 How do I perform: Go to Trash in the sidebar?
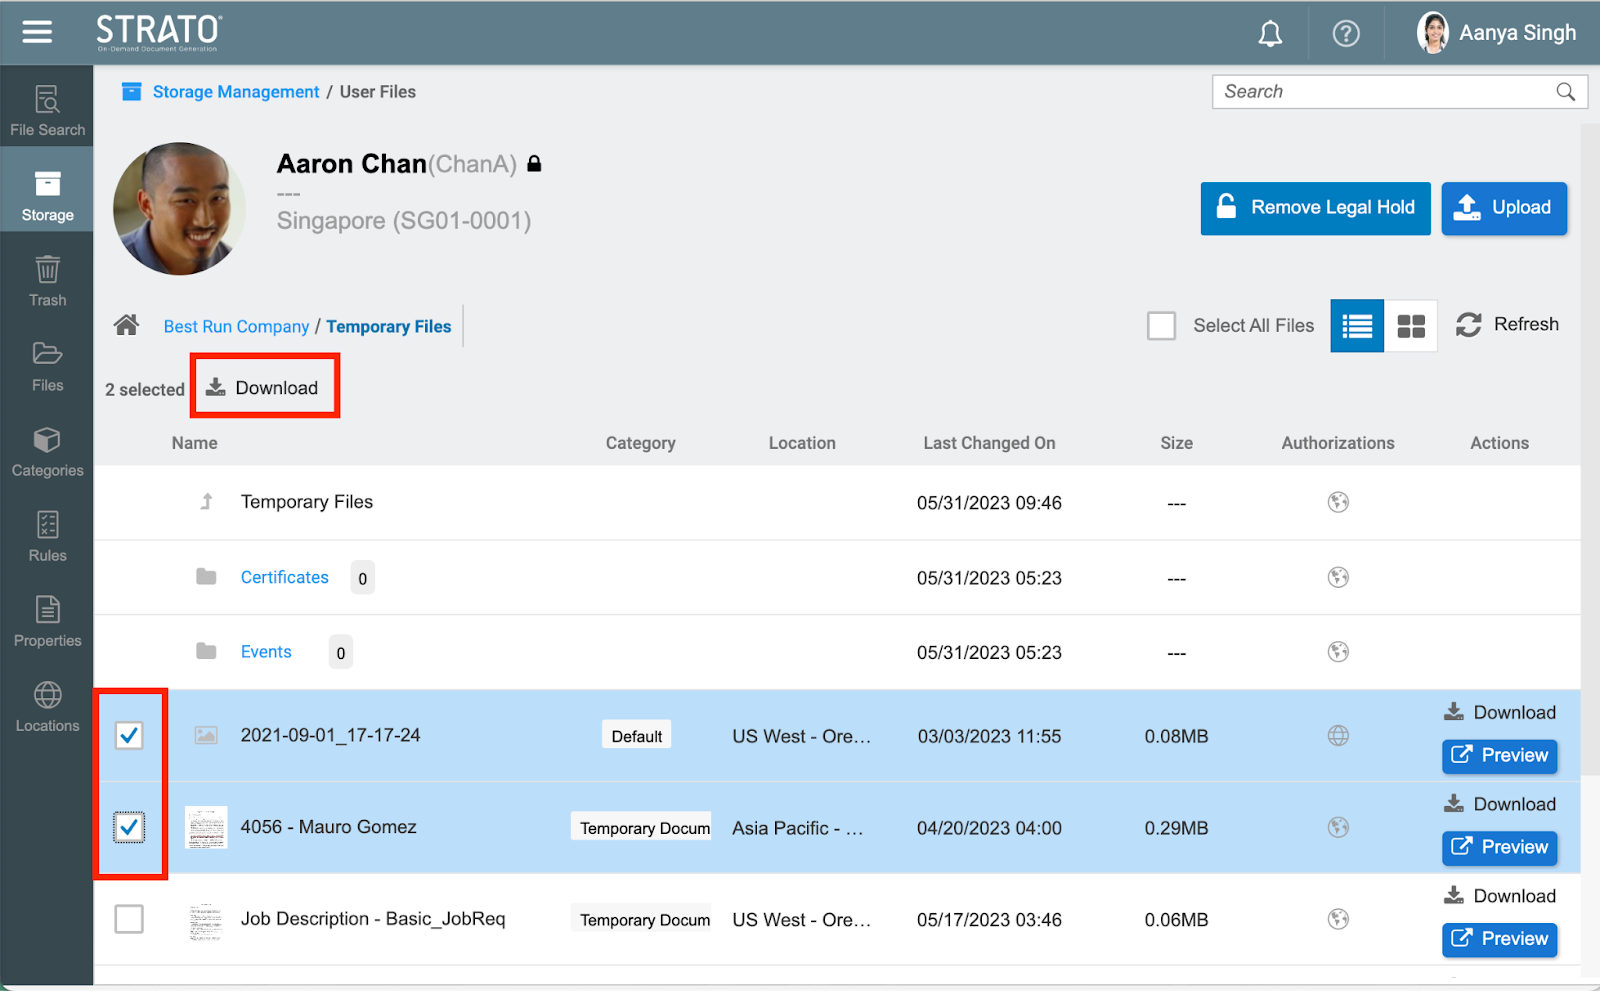click(47, 282)
